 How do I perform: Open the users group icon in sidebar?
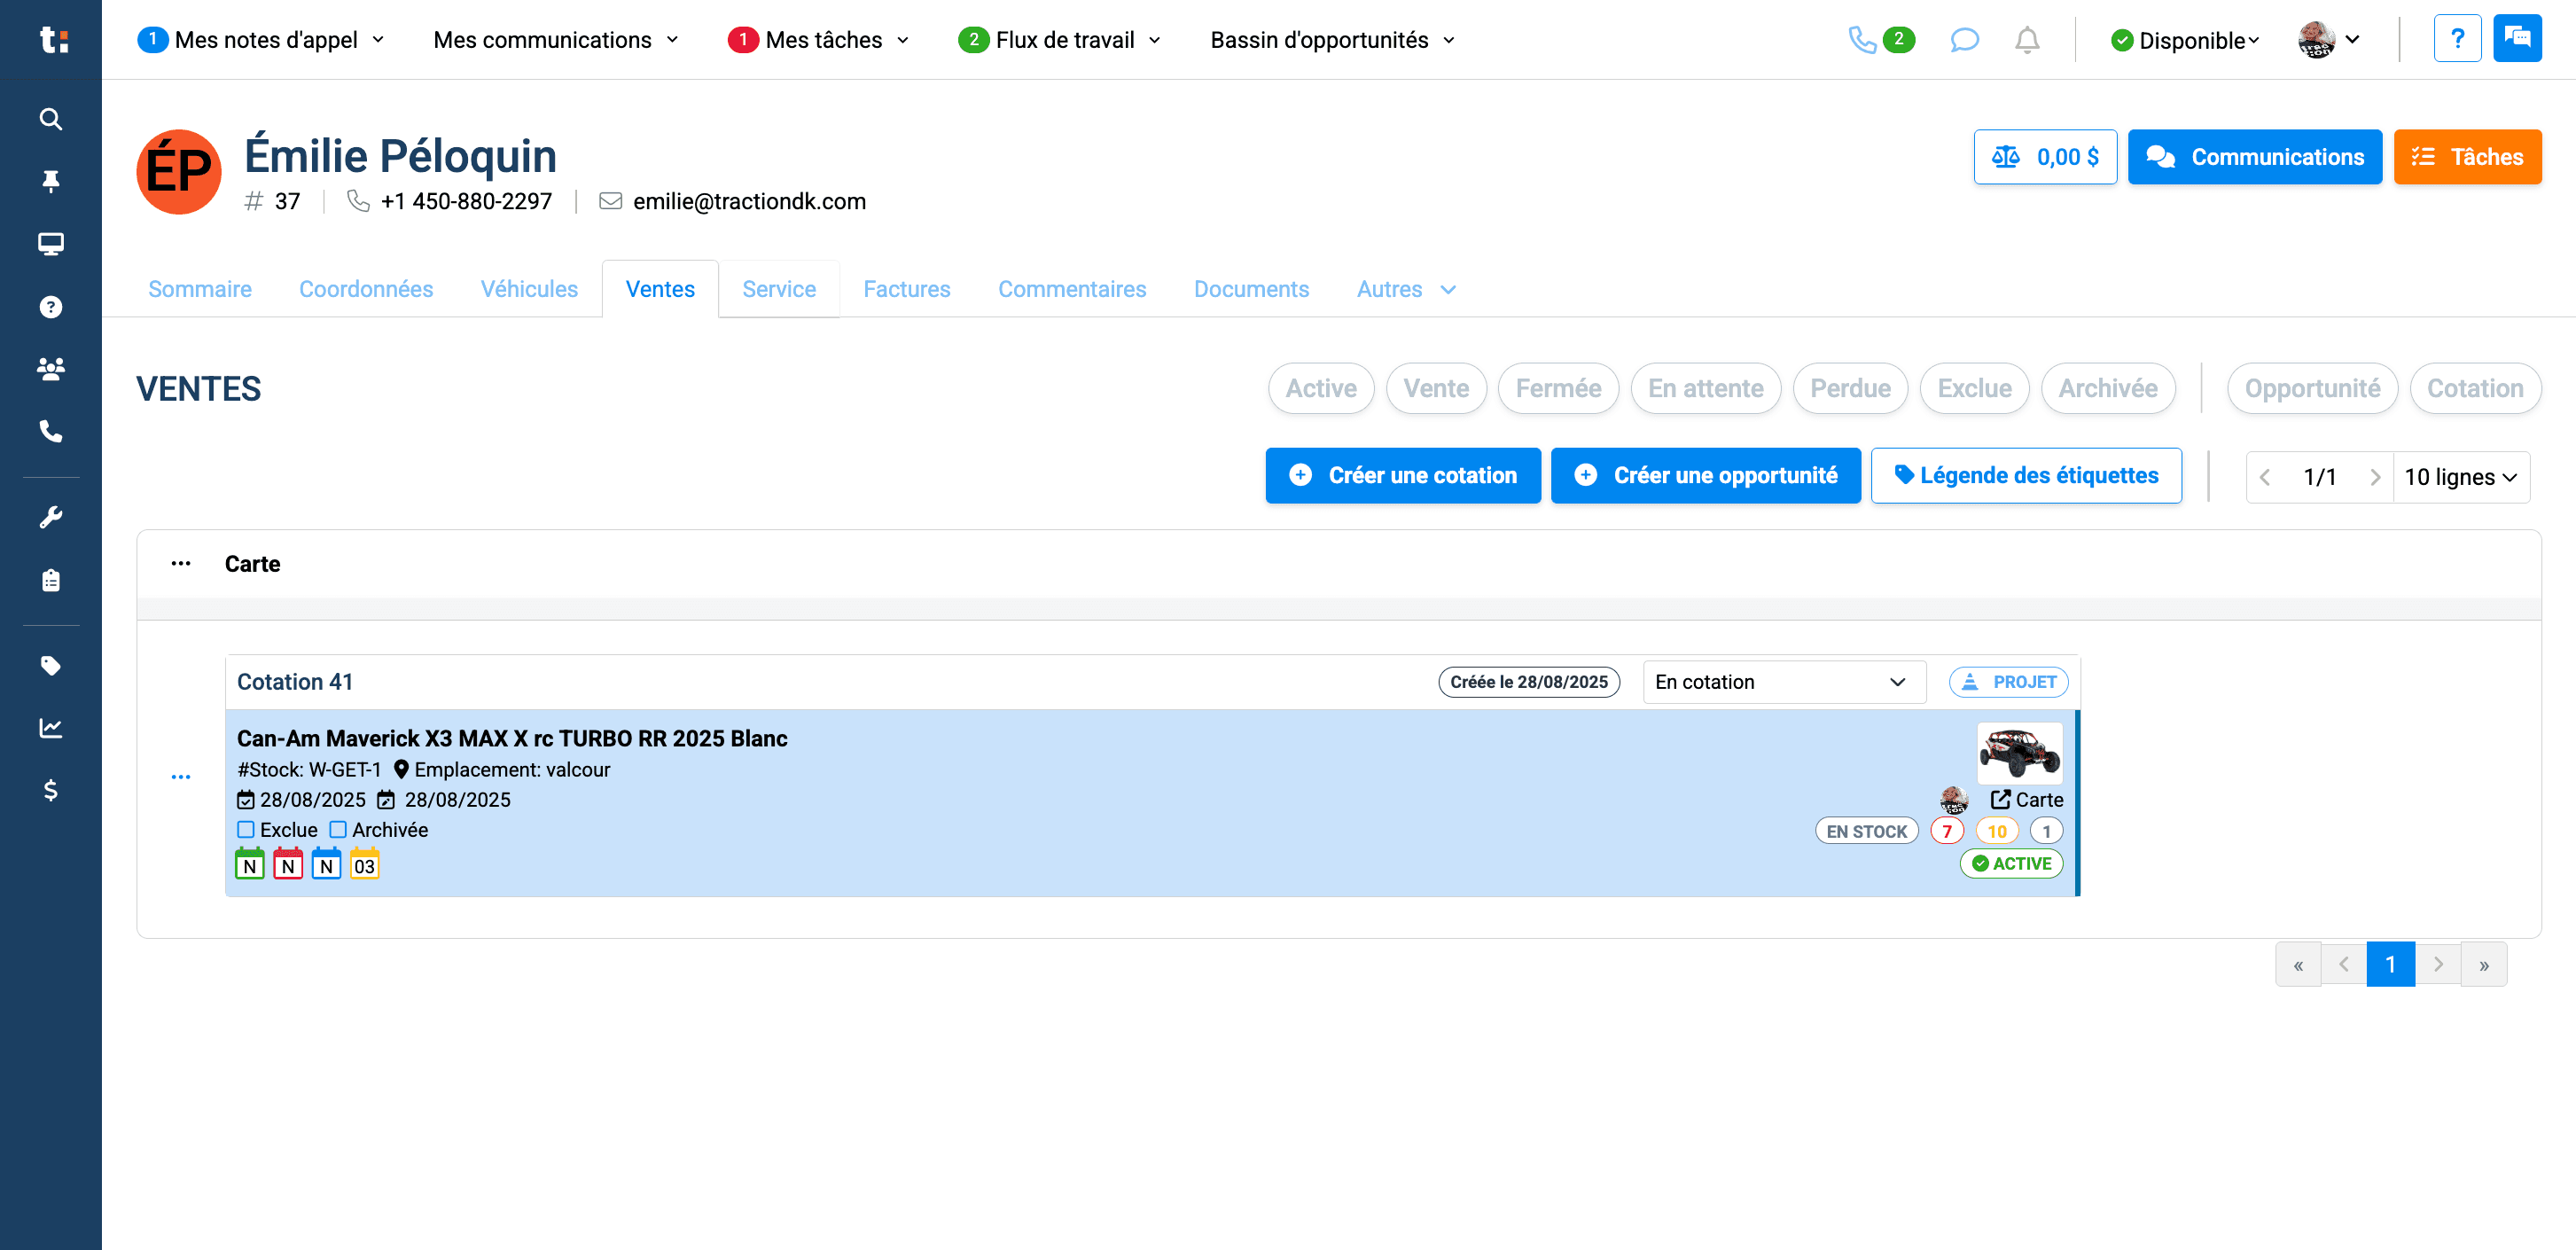point(50,368)
